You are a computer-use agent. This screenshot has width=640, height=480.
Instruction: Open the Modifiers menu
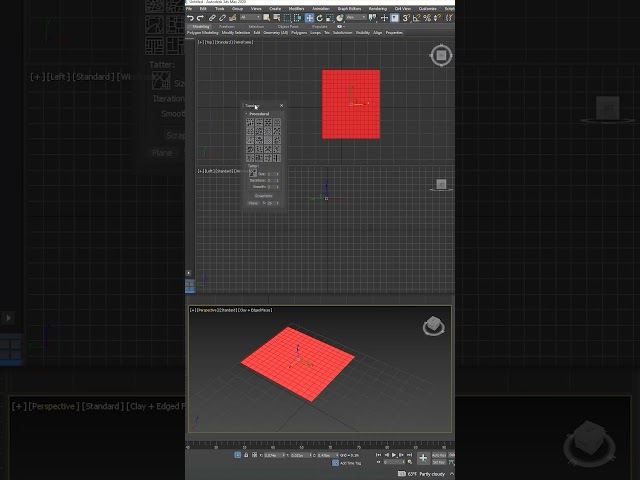point(296,9)
